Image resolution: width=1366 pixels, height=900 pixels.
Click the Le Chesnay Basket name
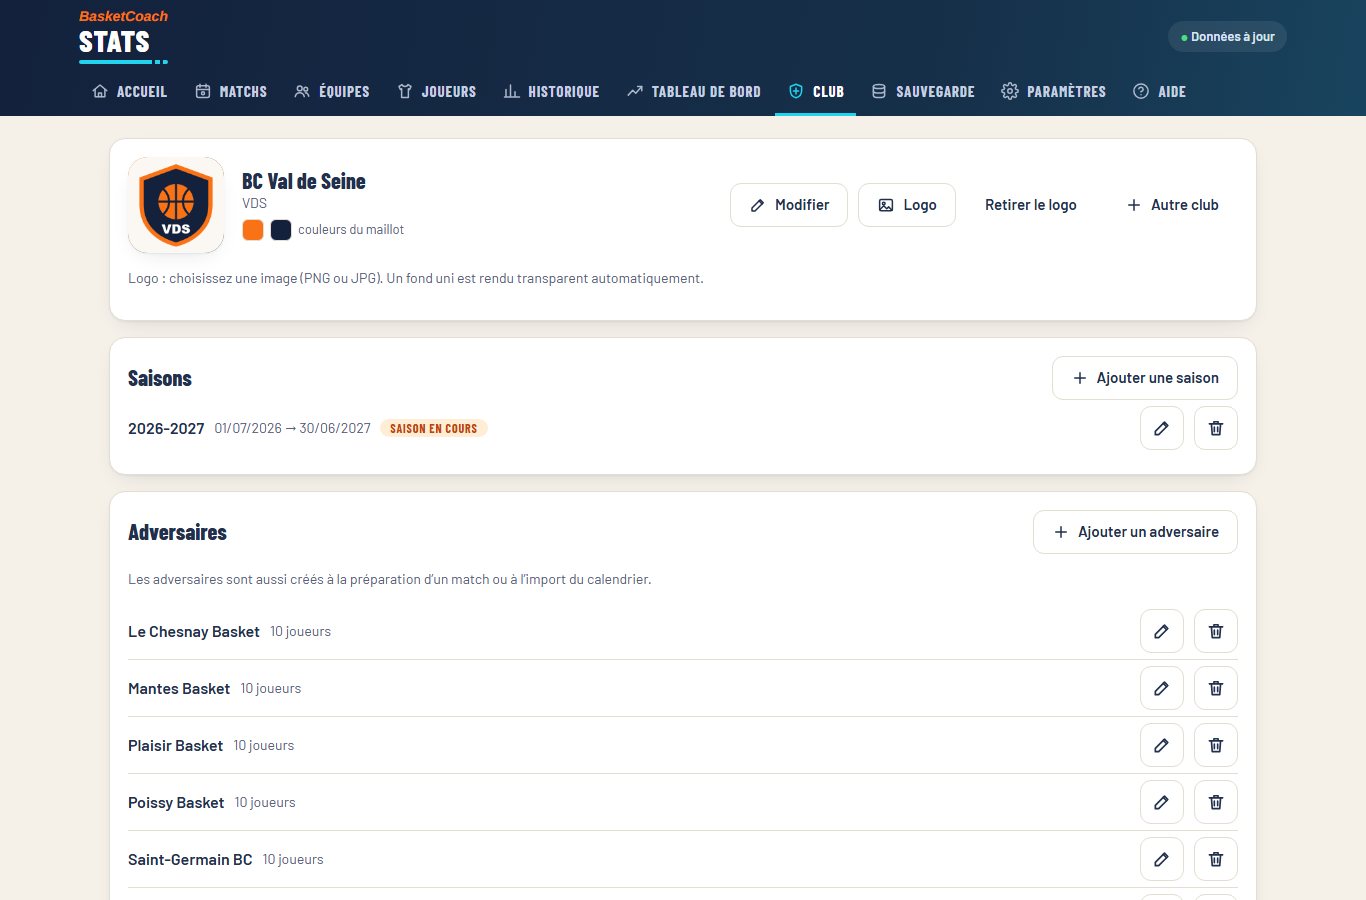pyautogui.click(x=194, y=632)
